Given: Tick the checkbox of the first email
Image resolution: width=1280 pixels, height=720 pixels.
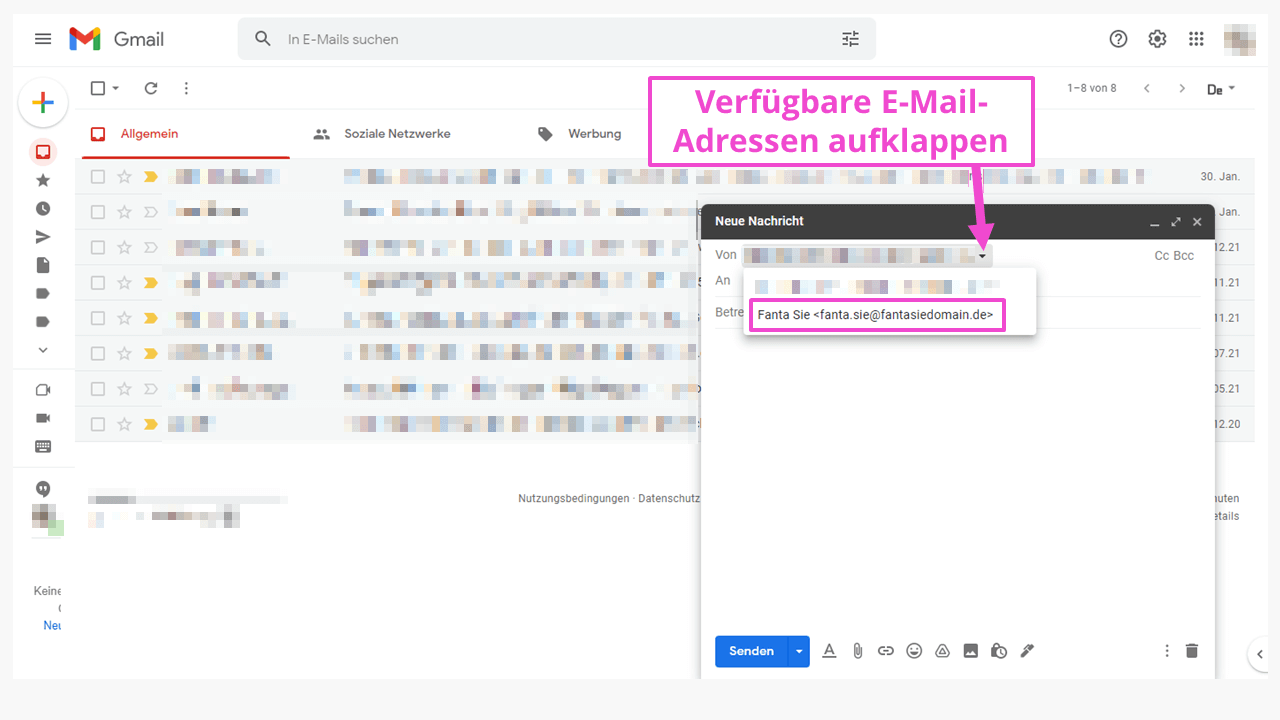Looking at the screenshot, I should click(98, 177).
